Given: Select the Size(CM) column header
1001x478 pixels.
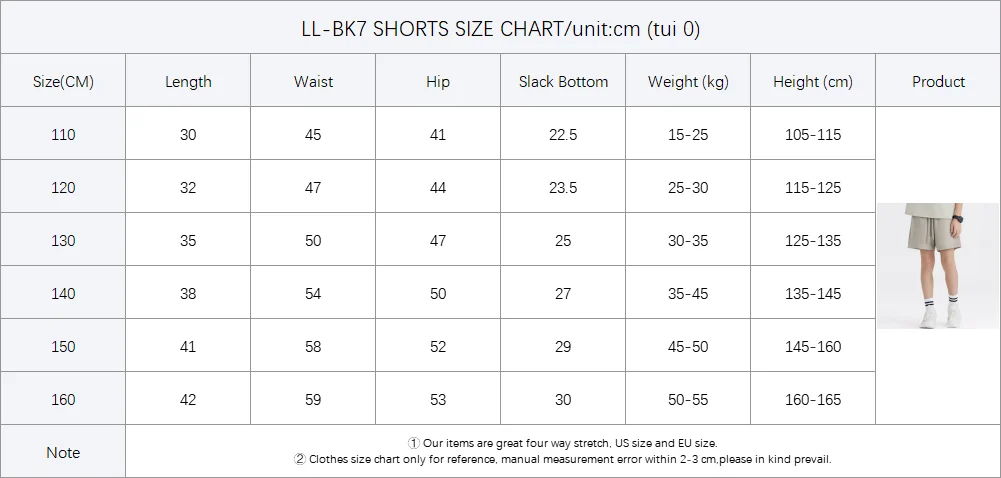Looking at the screenshot, I should pos(63,82).
